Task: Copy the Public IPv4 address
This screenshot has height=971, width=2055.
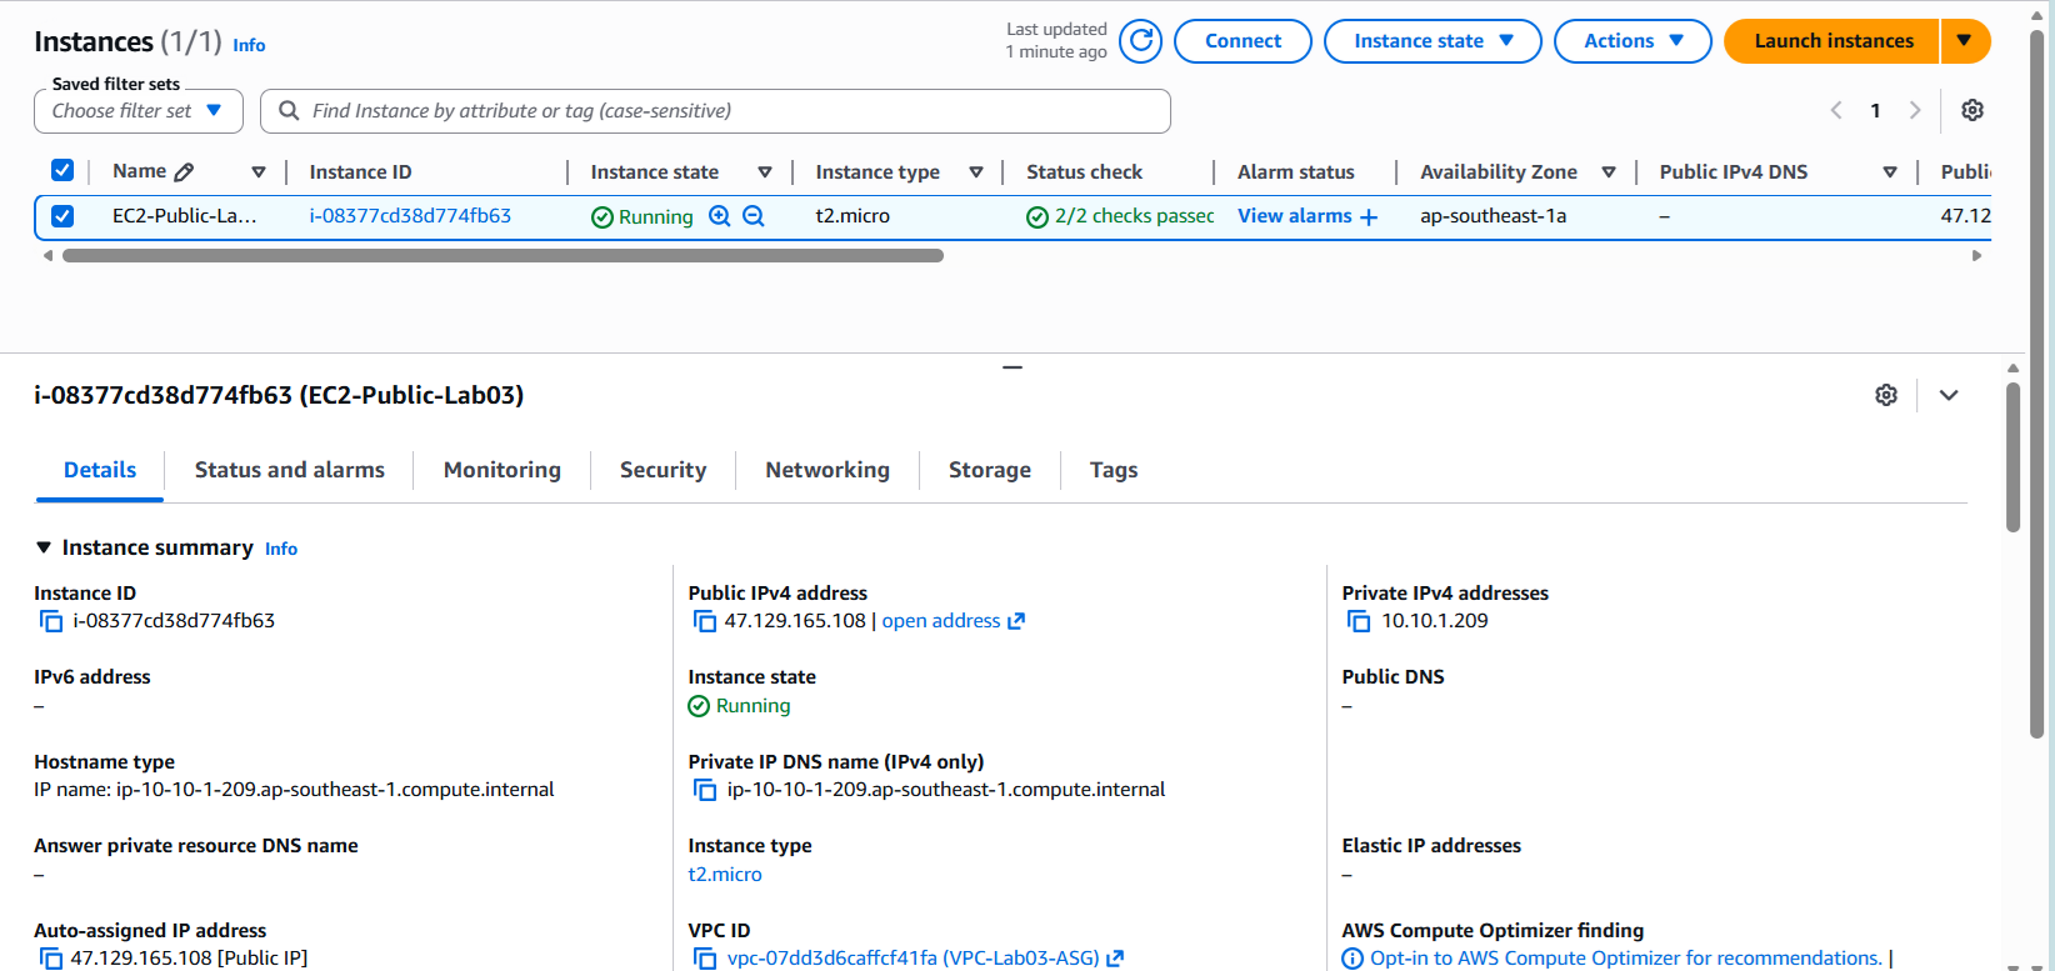Action: click(705, 621)
